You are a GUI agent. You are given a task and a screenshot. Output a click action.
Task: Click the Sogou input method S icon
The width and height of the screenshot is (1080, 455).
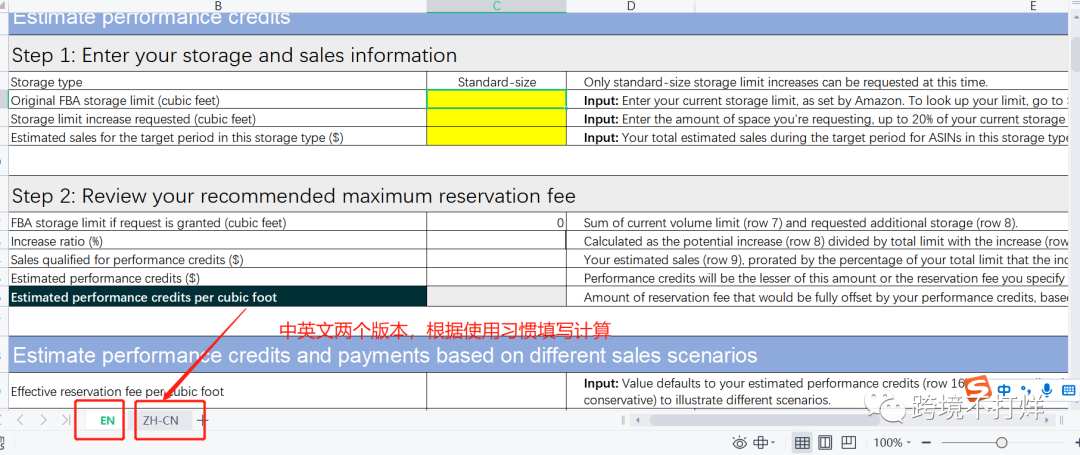click(980, 390)
